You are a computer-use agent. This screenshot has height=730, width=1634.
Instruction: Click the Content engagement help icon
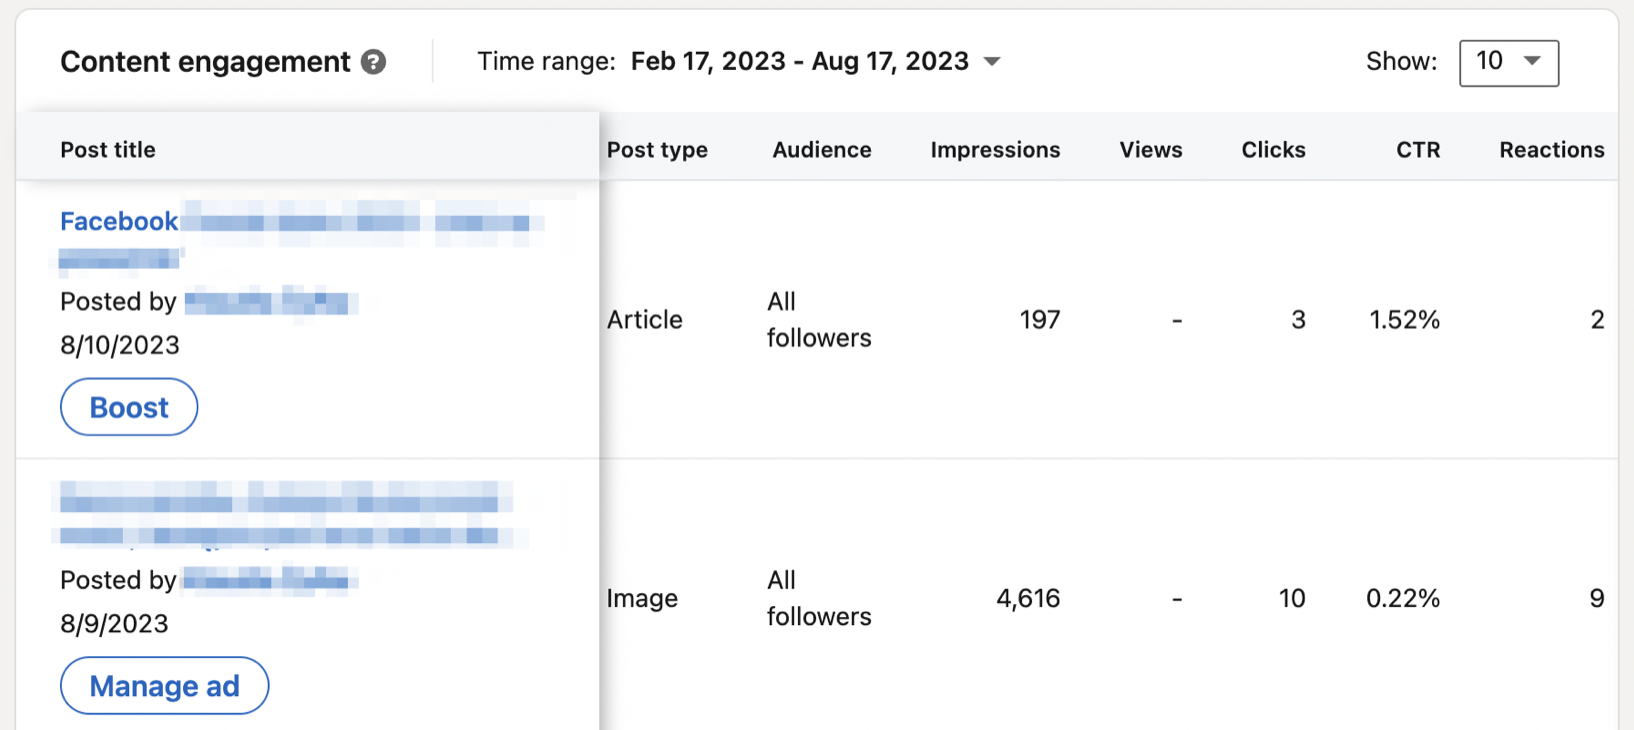[x=373, y=62]
